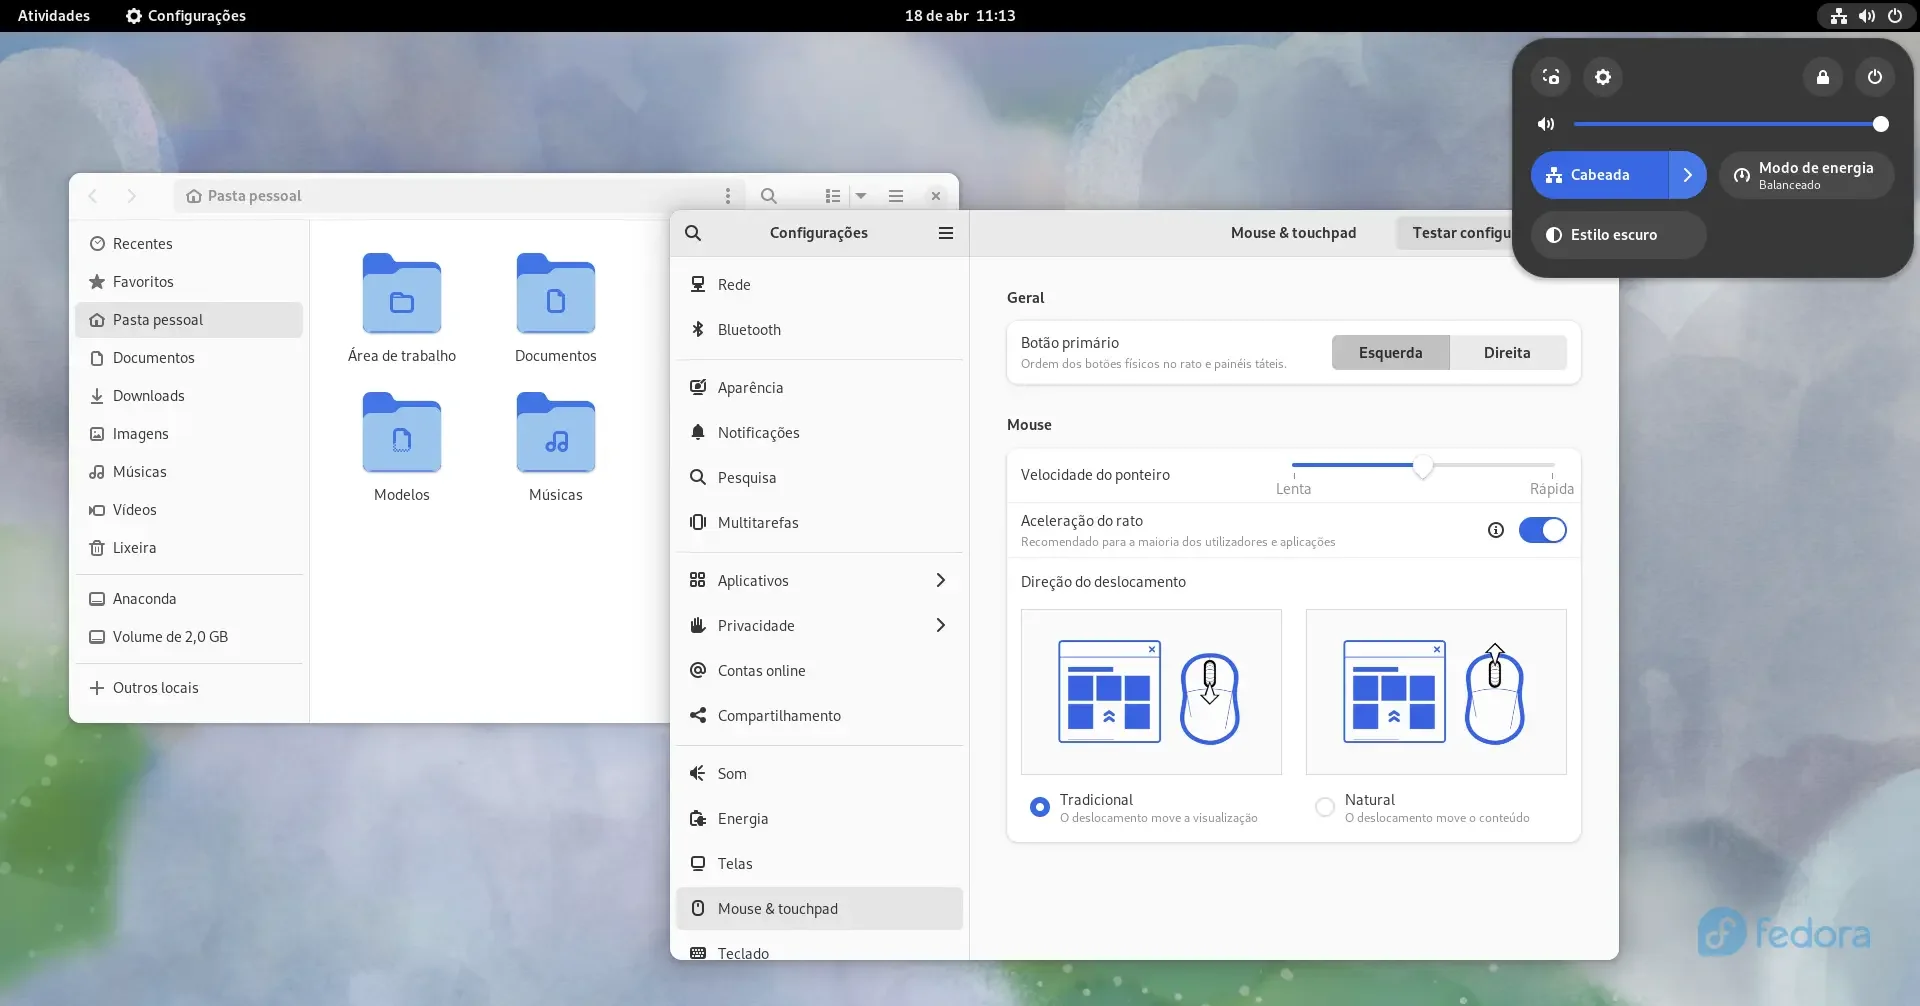Expand Aplicativos settings chevron
Image resolution: width=1920 pixels, height=1006 pixels.
click(940, 581)
